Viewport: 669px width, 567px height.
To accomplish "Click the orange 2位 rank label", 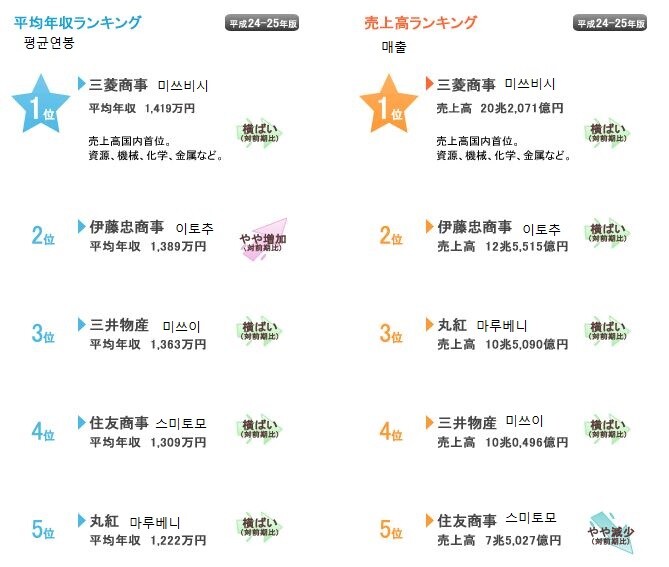I will (x=391, y=236).
